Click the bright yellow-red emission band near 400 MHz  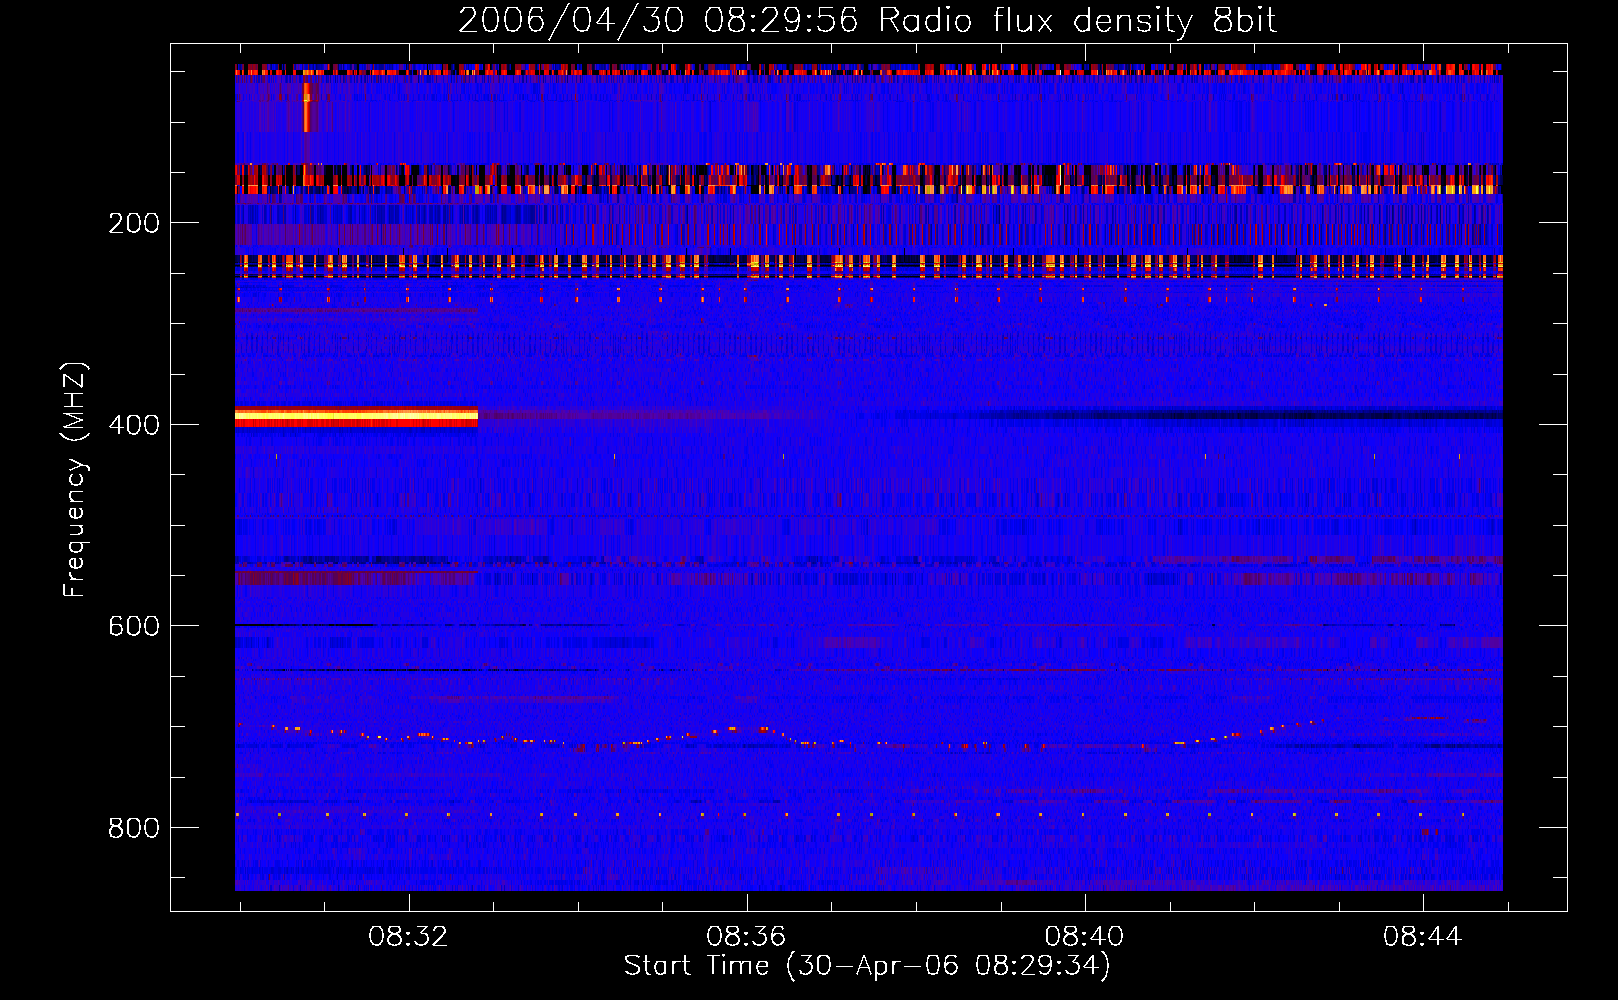[356, 417]
